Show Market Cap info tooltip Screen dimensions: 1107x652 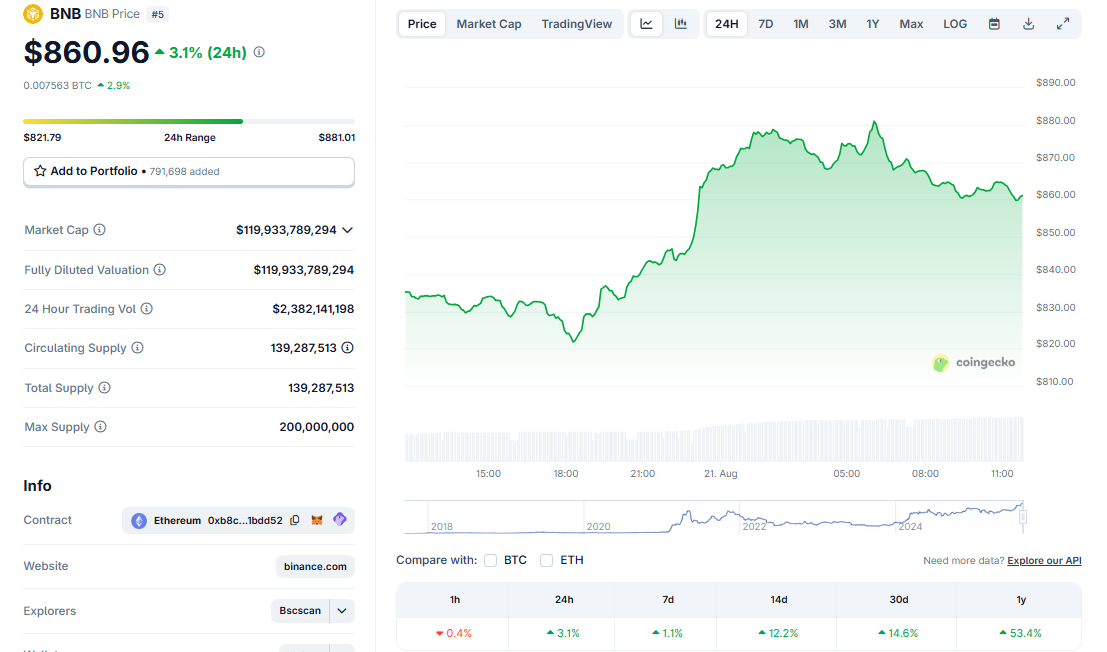click(x=100, y=230)
